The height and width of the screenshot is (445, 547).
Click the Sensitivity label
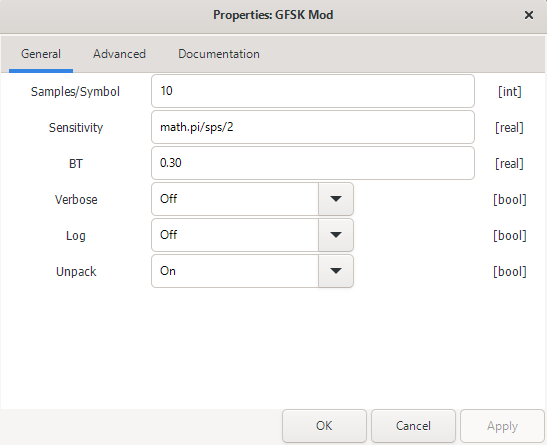click(76, 127)
